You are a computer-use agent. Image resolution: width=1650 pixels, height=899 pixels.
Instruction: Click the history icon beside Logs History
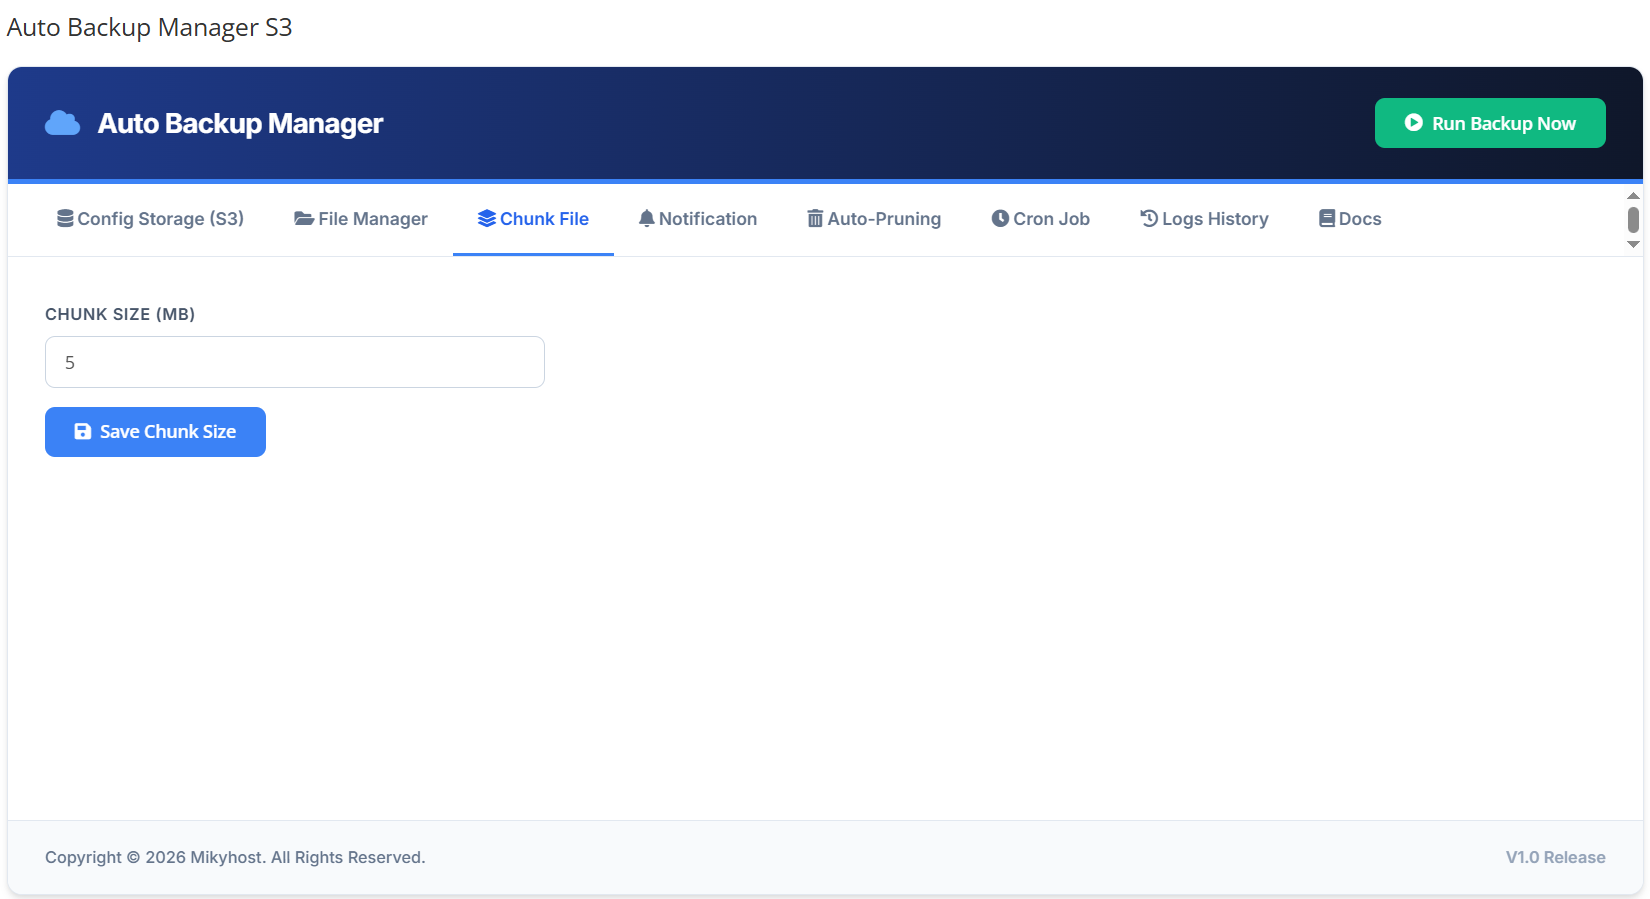[1149, 218]
